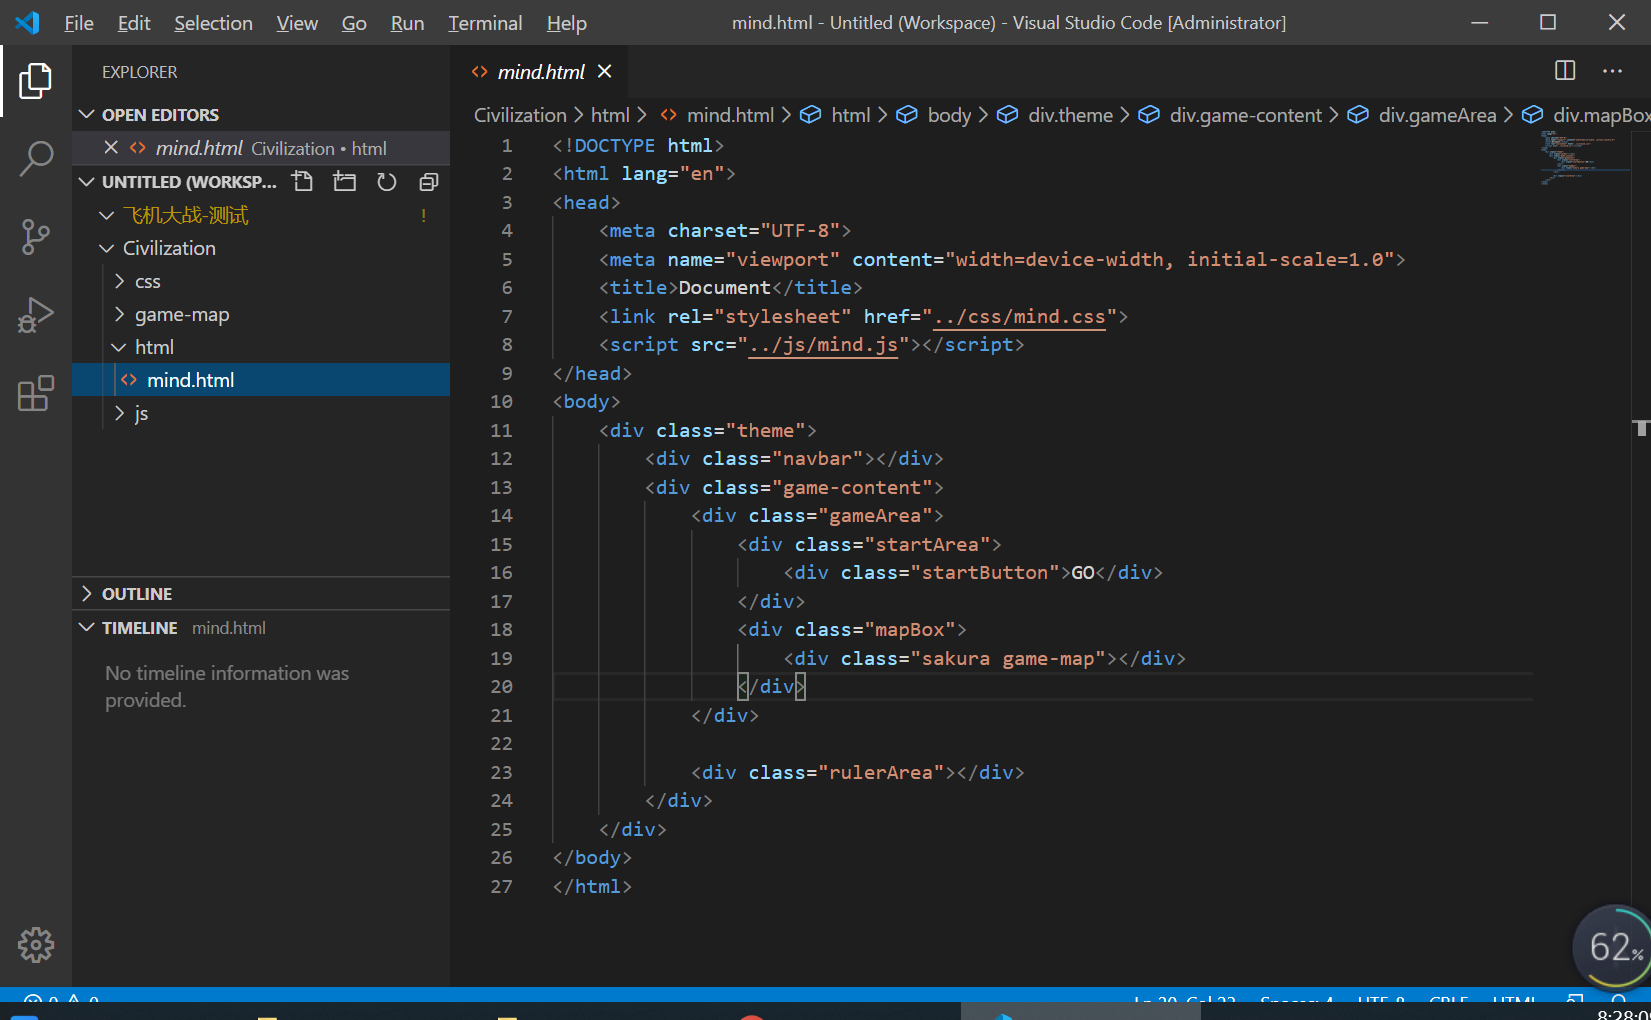
Task: Click the html folder breadcrumb after Civilization
Action: coord(610,115)
